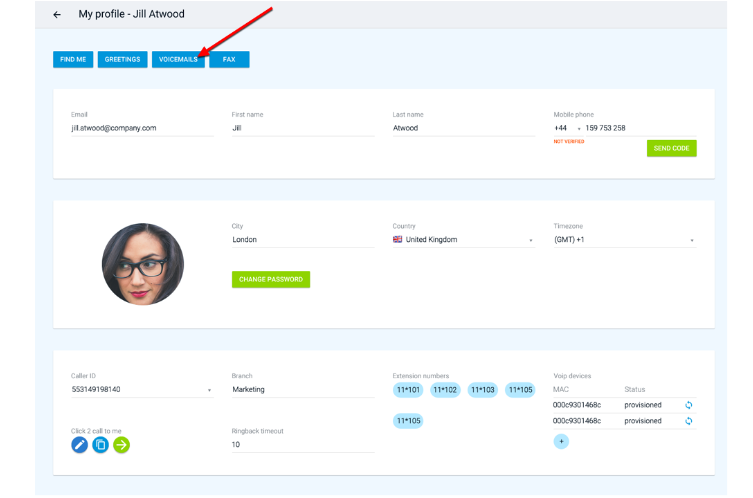The image size is (753, 498).
Task: Switch to the Find Me tab
Action: point(73,60)
